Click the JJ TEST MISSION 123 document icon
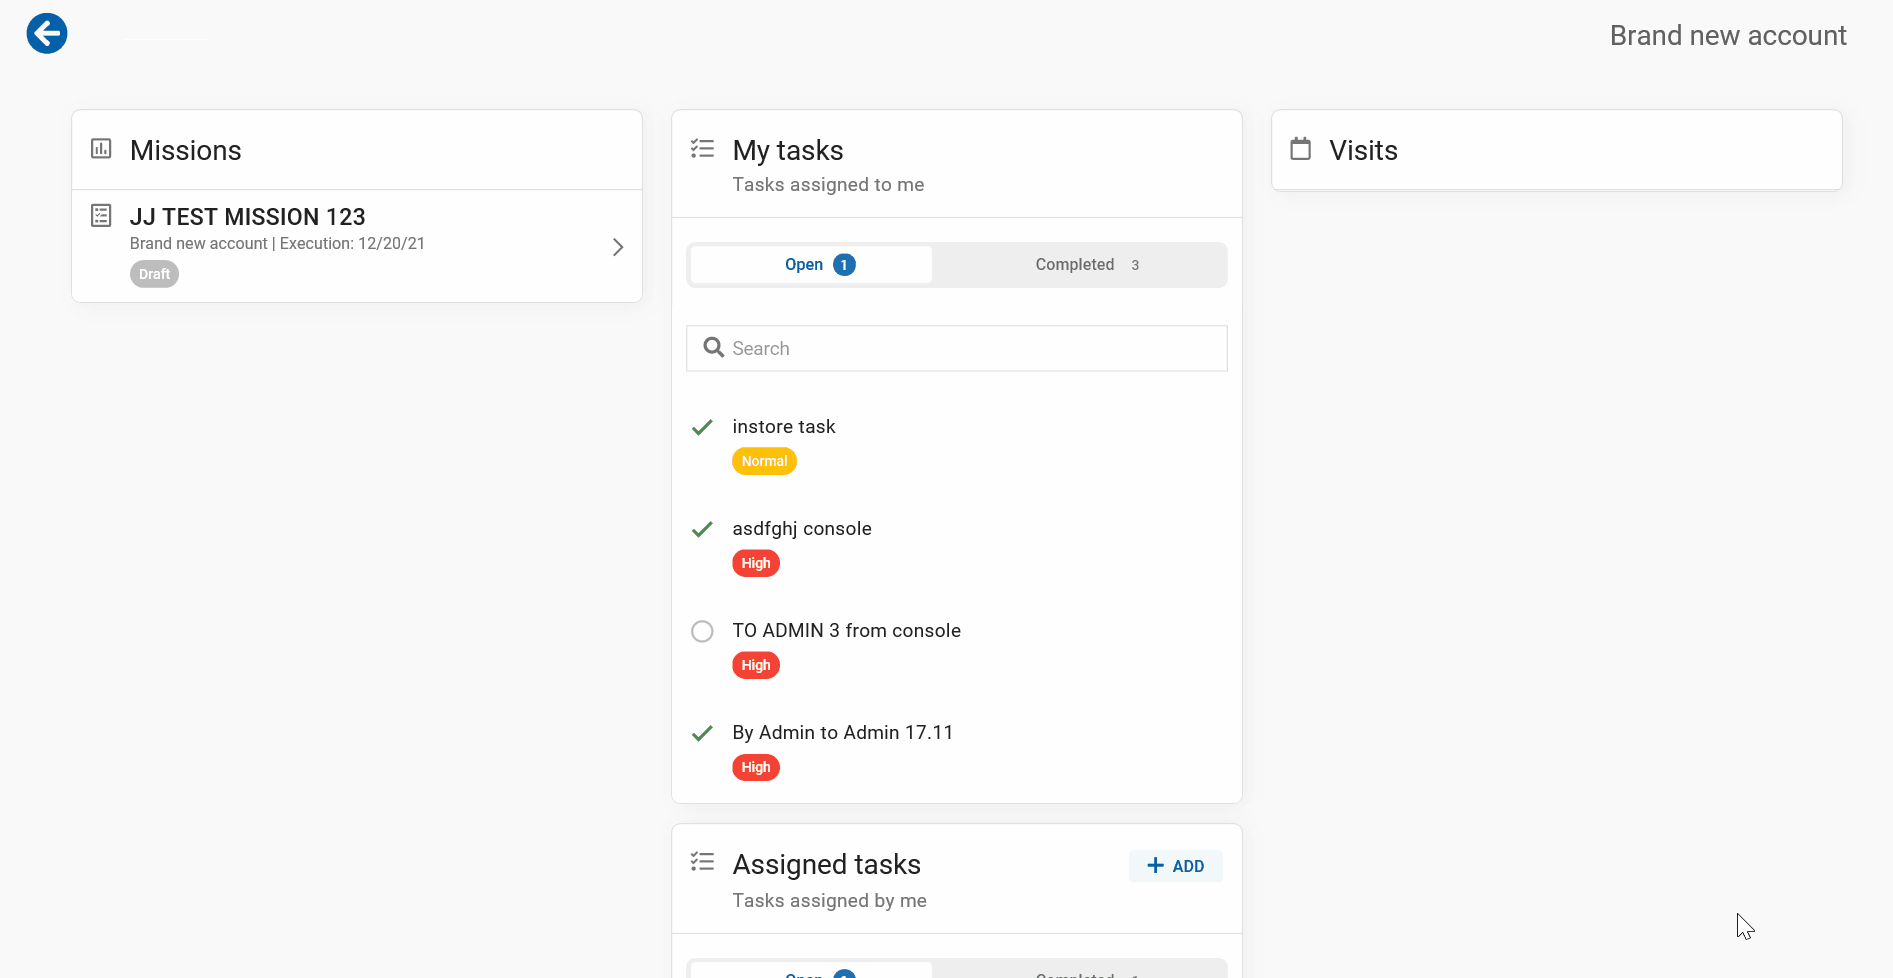1893x978 pixels. pyautogui.click(x=101, y=215)
